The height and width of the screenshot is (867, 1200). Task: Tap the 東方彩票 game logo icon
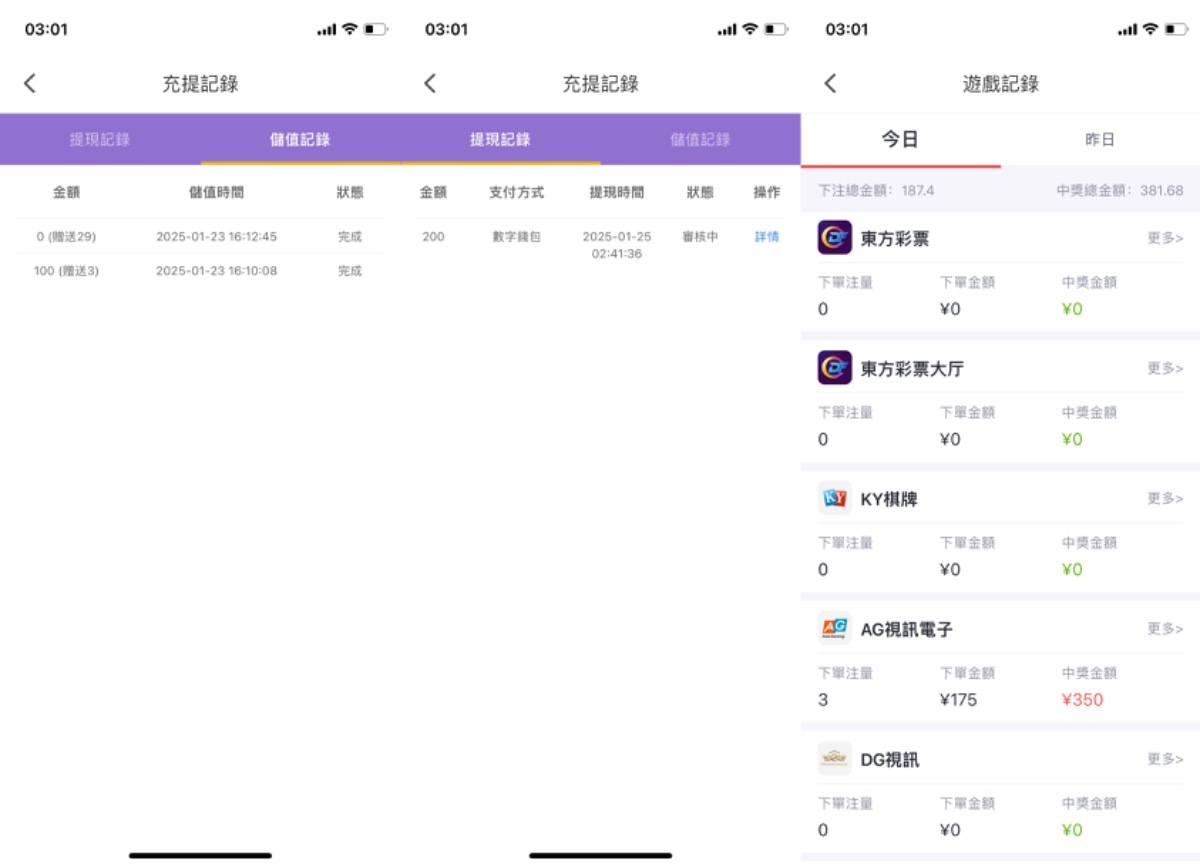point(835,238)
